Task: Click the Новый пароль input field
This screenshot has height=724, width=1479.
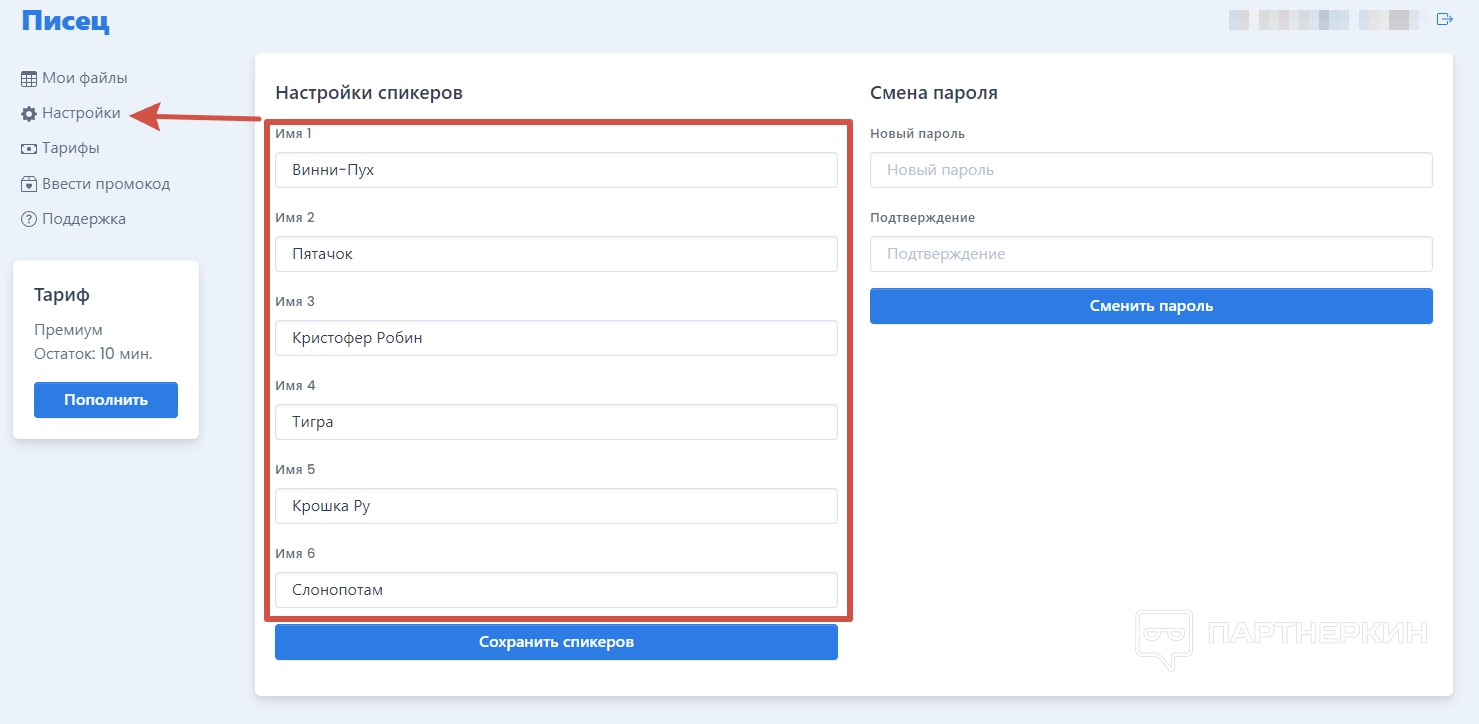Action: 1151,170
